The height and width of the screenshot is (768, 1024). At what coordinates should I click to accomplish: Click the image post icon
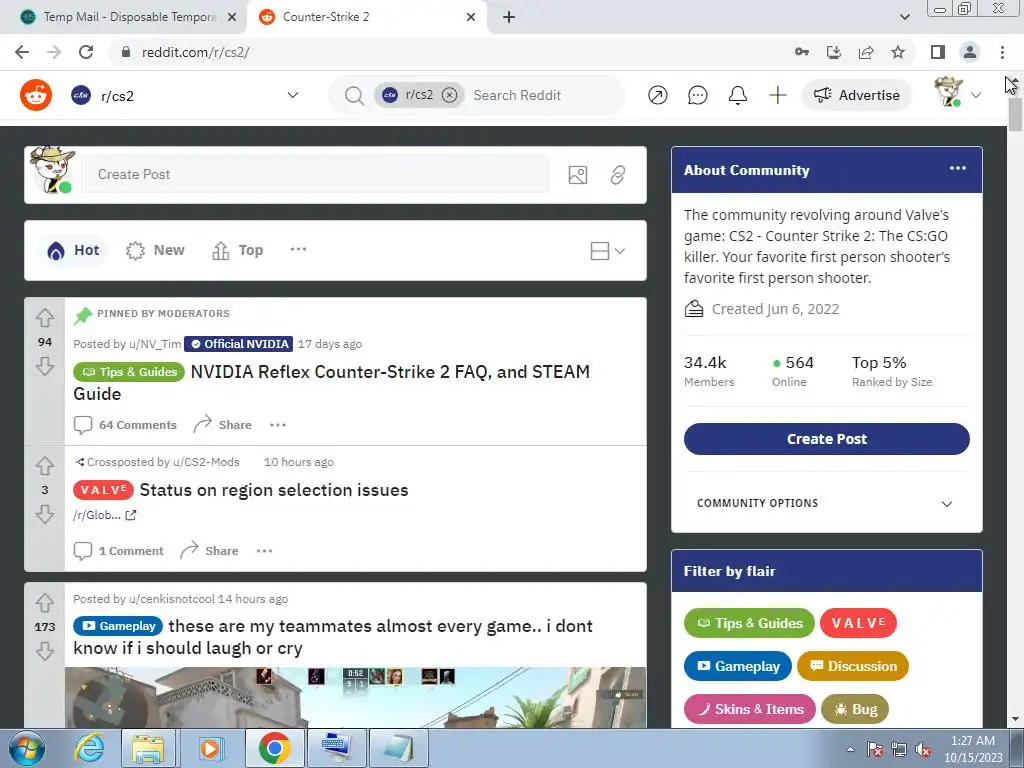577,174
